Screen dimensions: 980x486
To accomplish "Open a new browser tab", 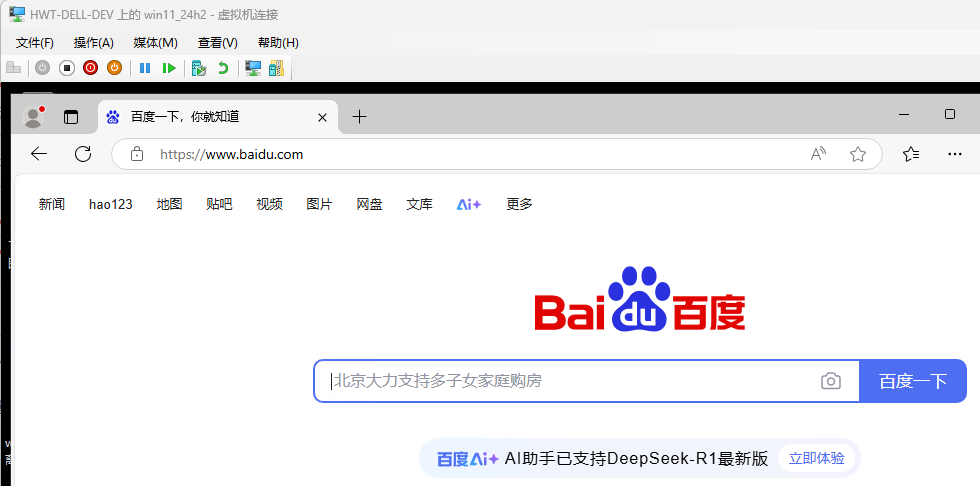I will [359, 116].
